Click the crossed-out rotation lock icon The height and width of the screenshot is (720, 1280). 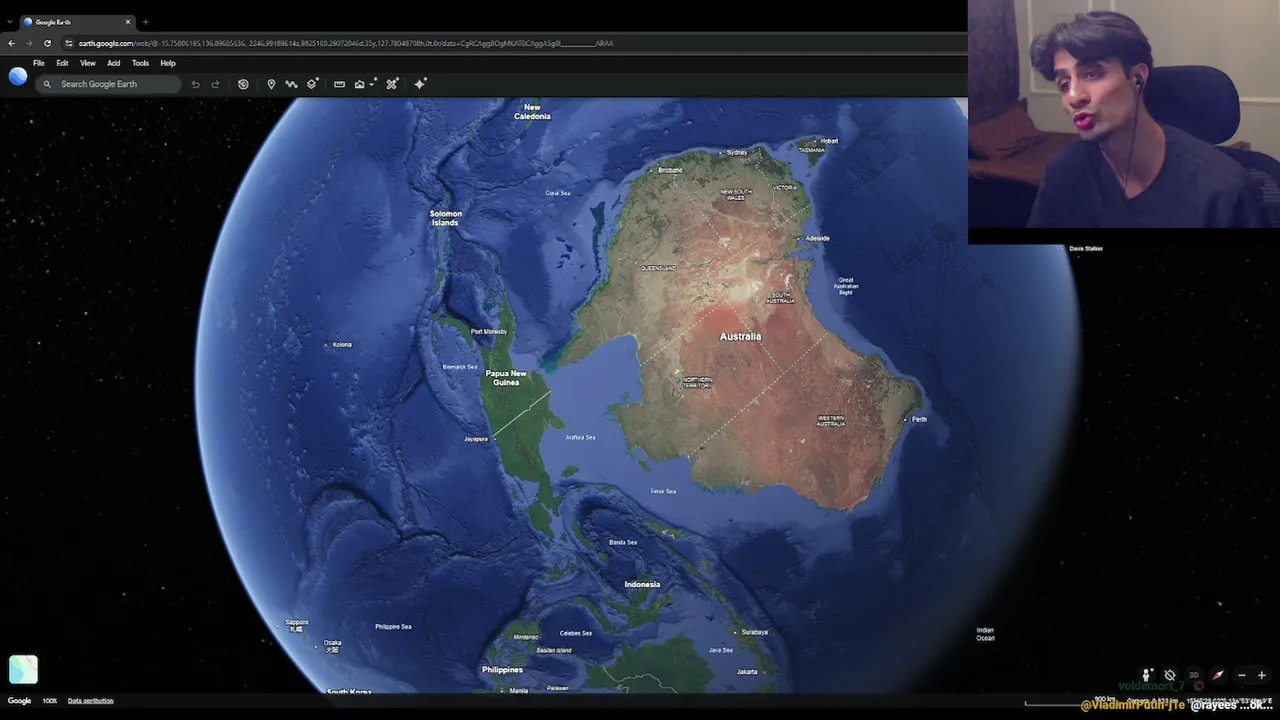point(1170,675)
